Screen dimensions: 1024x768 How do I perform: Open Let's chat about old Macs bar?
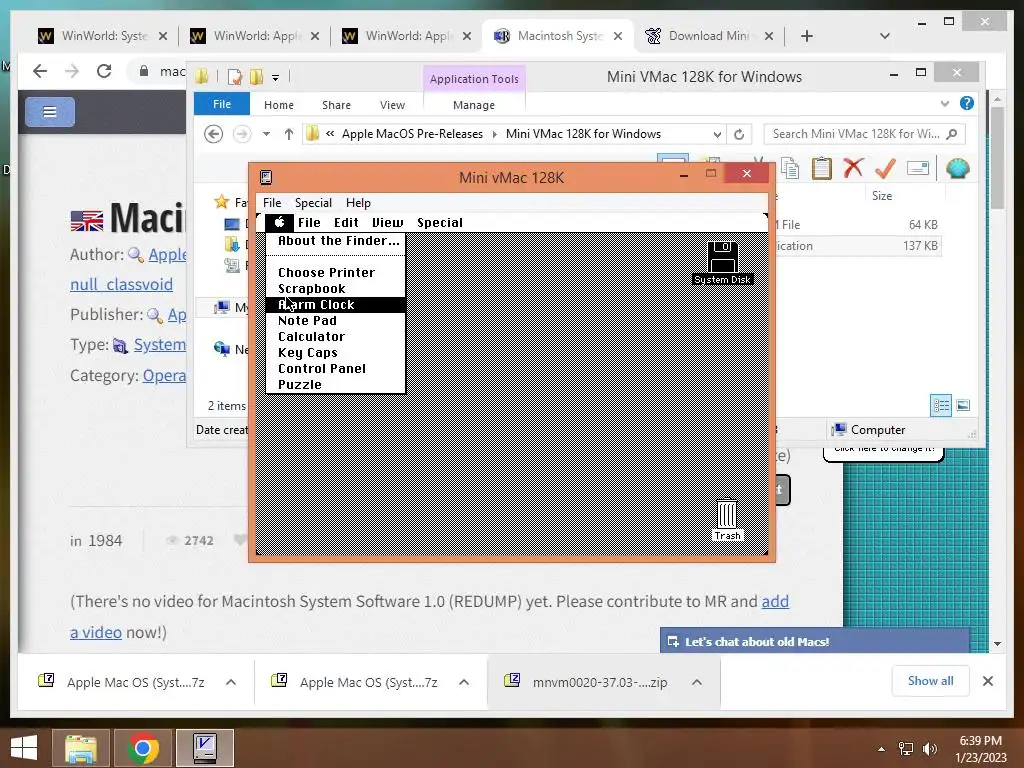click(x=815, y=641)
